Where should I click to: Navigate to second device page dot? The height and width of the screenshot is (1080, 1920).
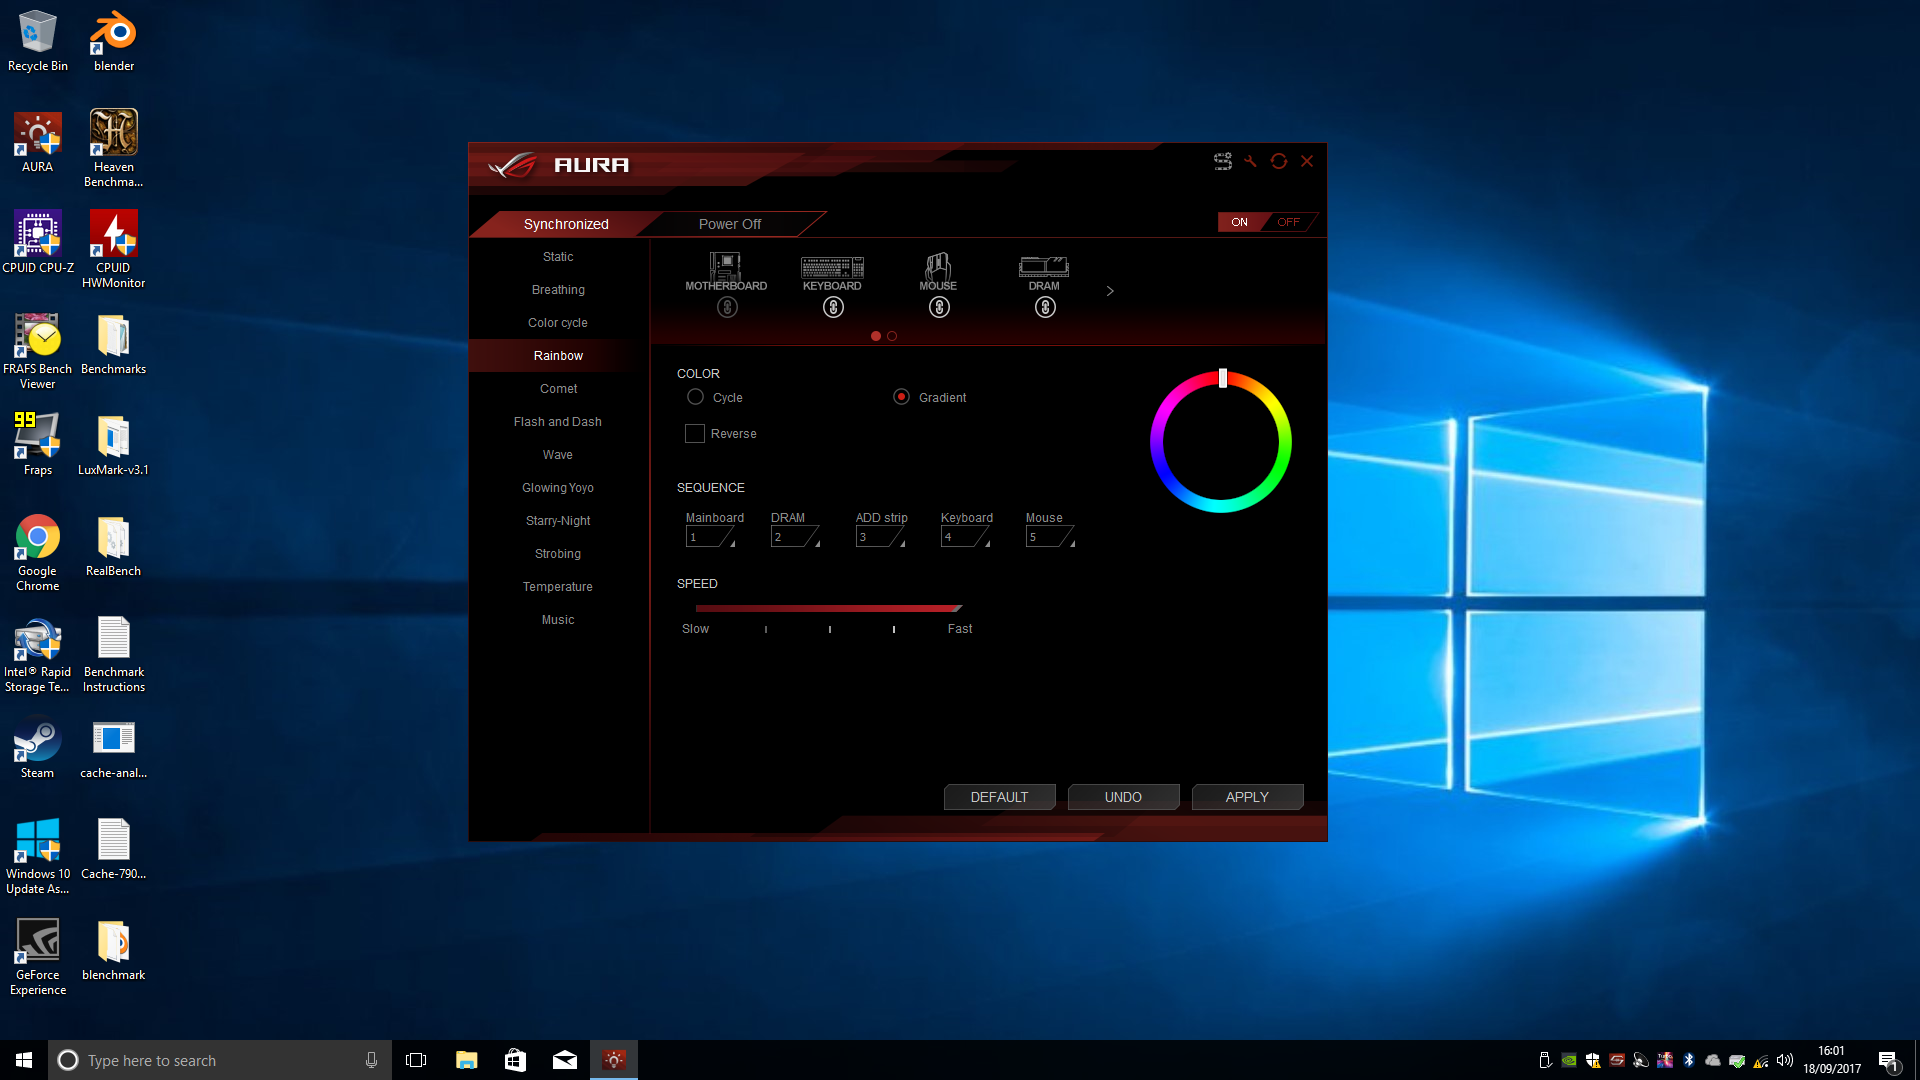[891, 336]
